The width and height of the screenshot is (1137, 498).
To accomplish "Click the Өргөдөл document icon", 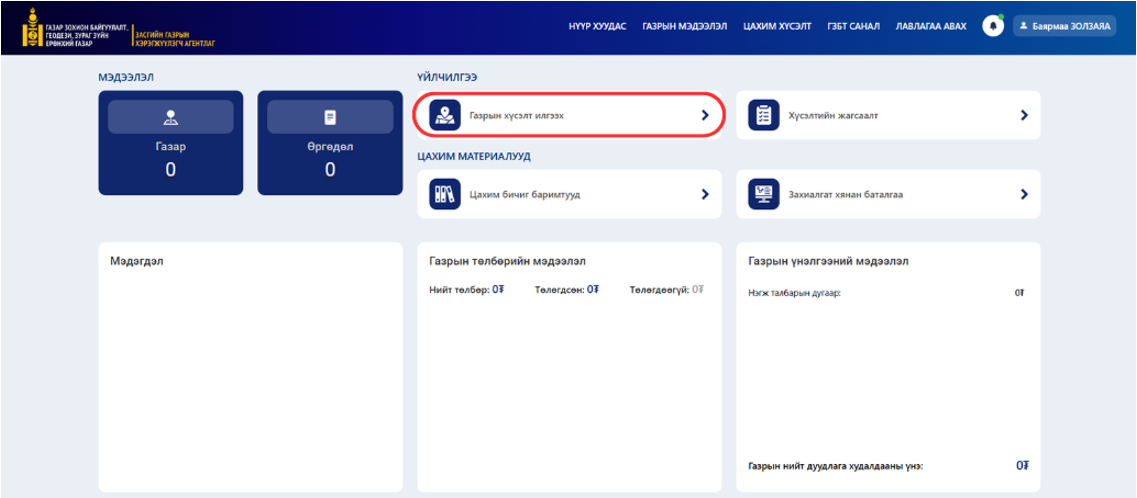I will coord(330,117).
